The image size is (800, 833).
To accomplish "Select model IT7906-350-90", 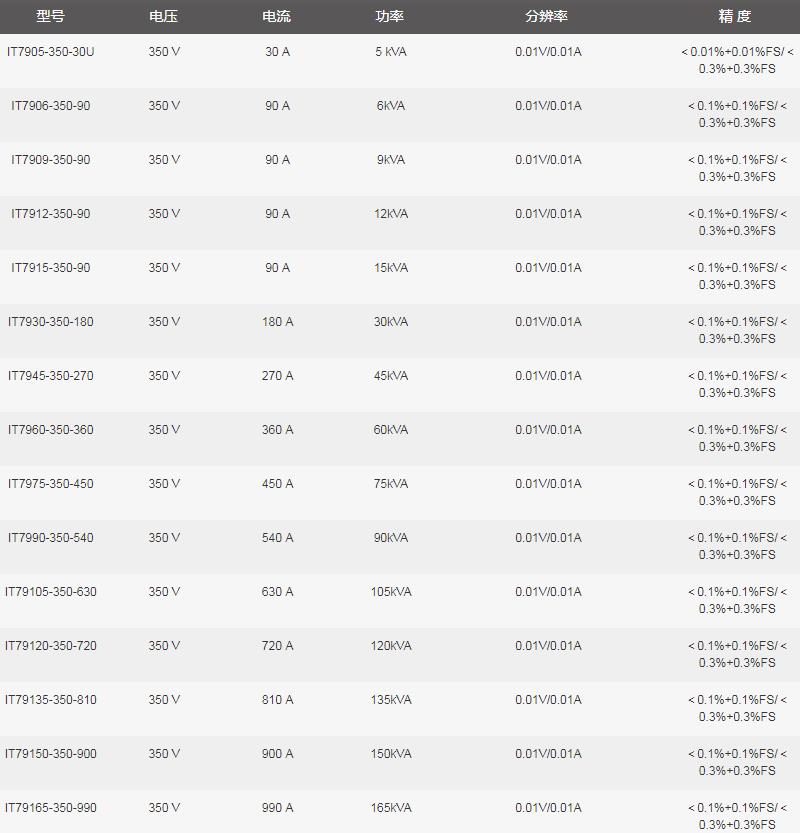I will (51, 106).
